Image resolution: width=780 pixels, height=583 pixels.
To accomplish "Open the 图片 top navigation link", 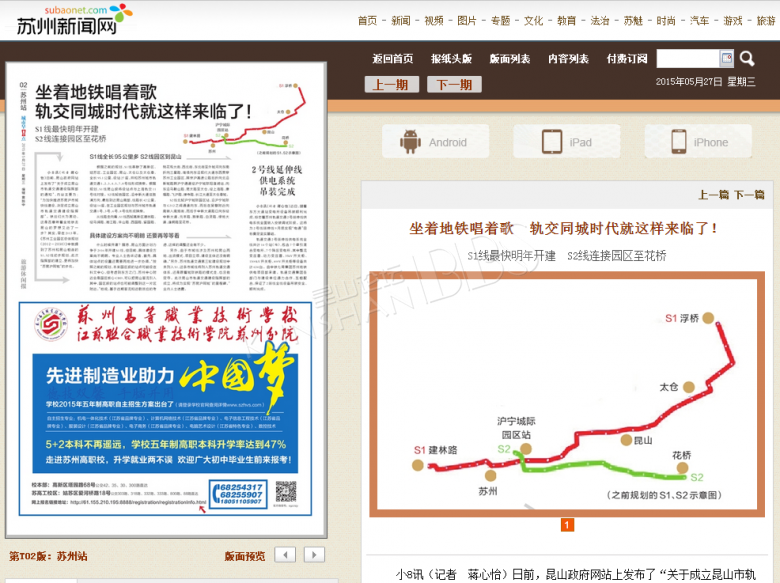I will pos(467,21).
